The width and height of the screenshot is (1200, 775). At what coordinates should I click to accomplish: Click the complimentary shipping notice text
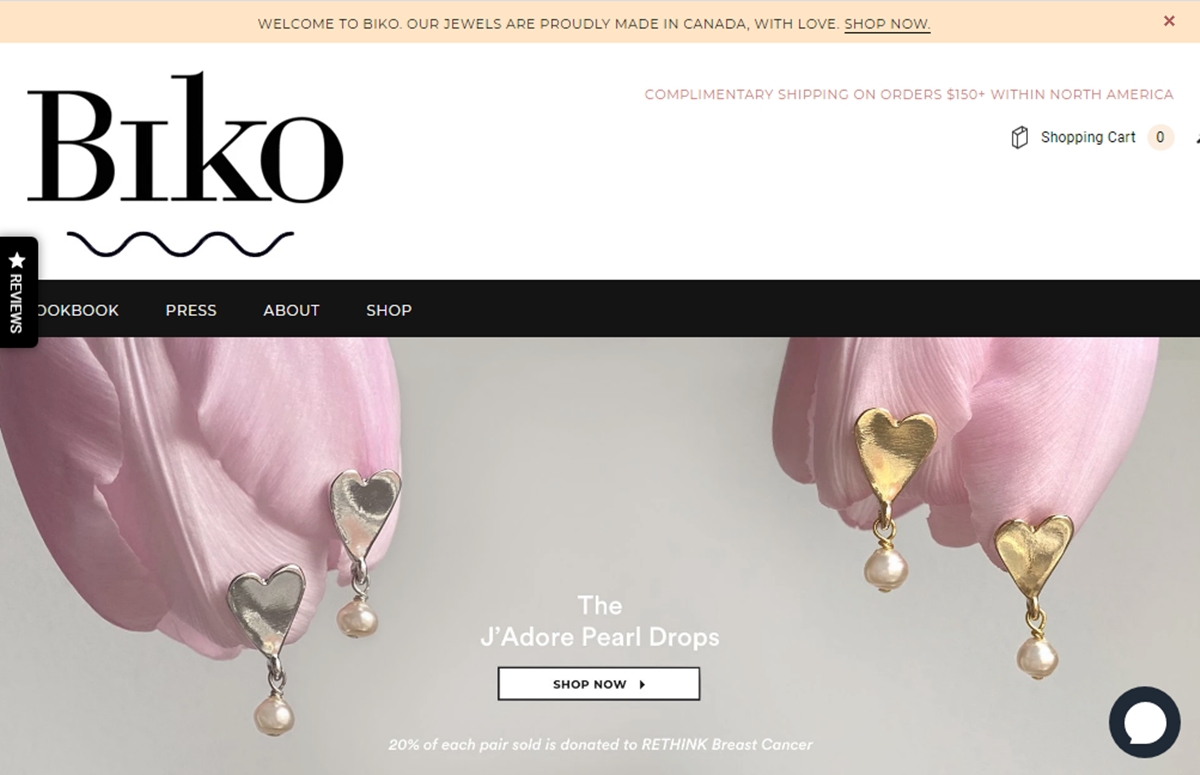tap(909, 94)
